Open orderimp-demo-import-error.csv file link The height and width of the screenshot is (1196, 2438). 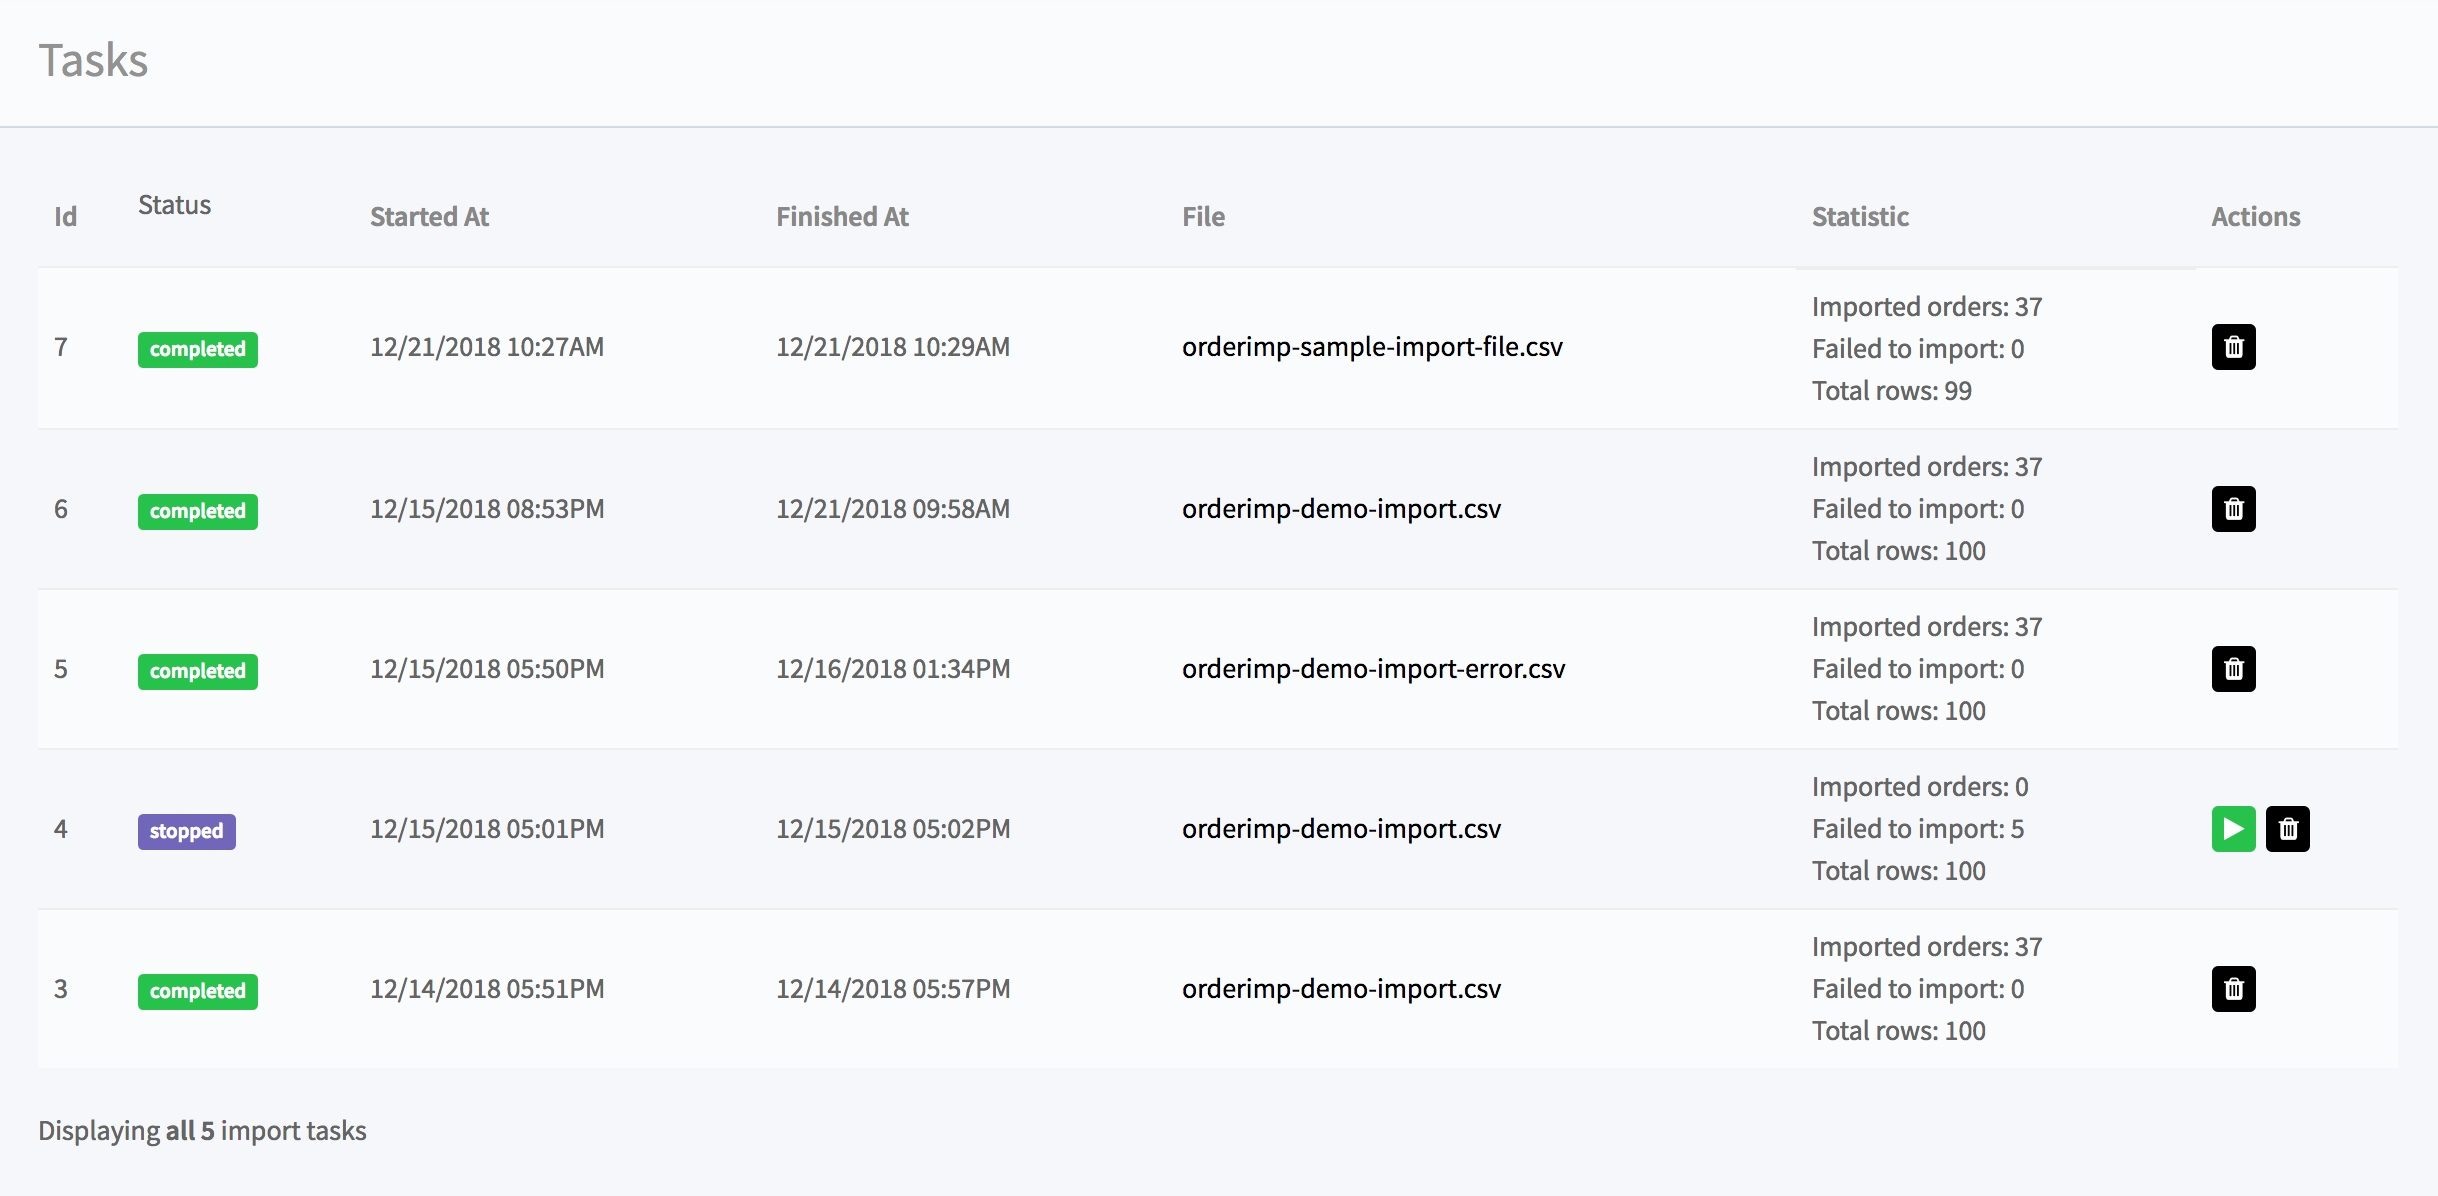pos(1373,669)
